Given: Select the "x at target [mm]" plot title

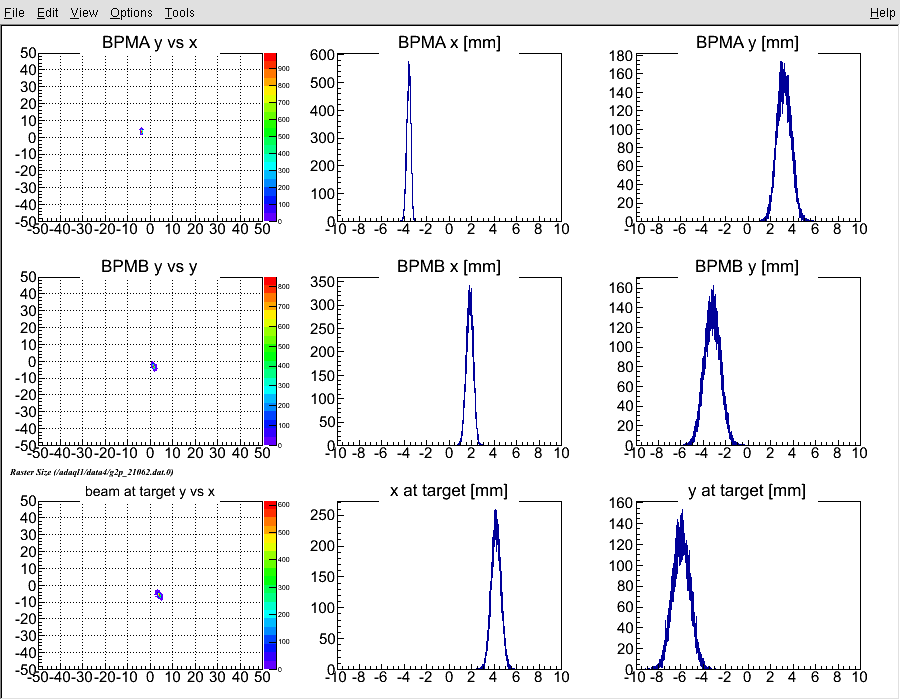Looking at the screenshot, I should 449,491.
